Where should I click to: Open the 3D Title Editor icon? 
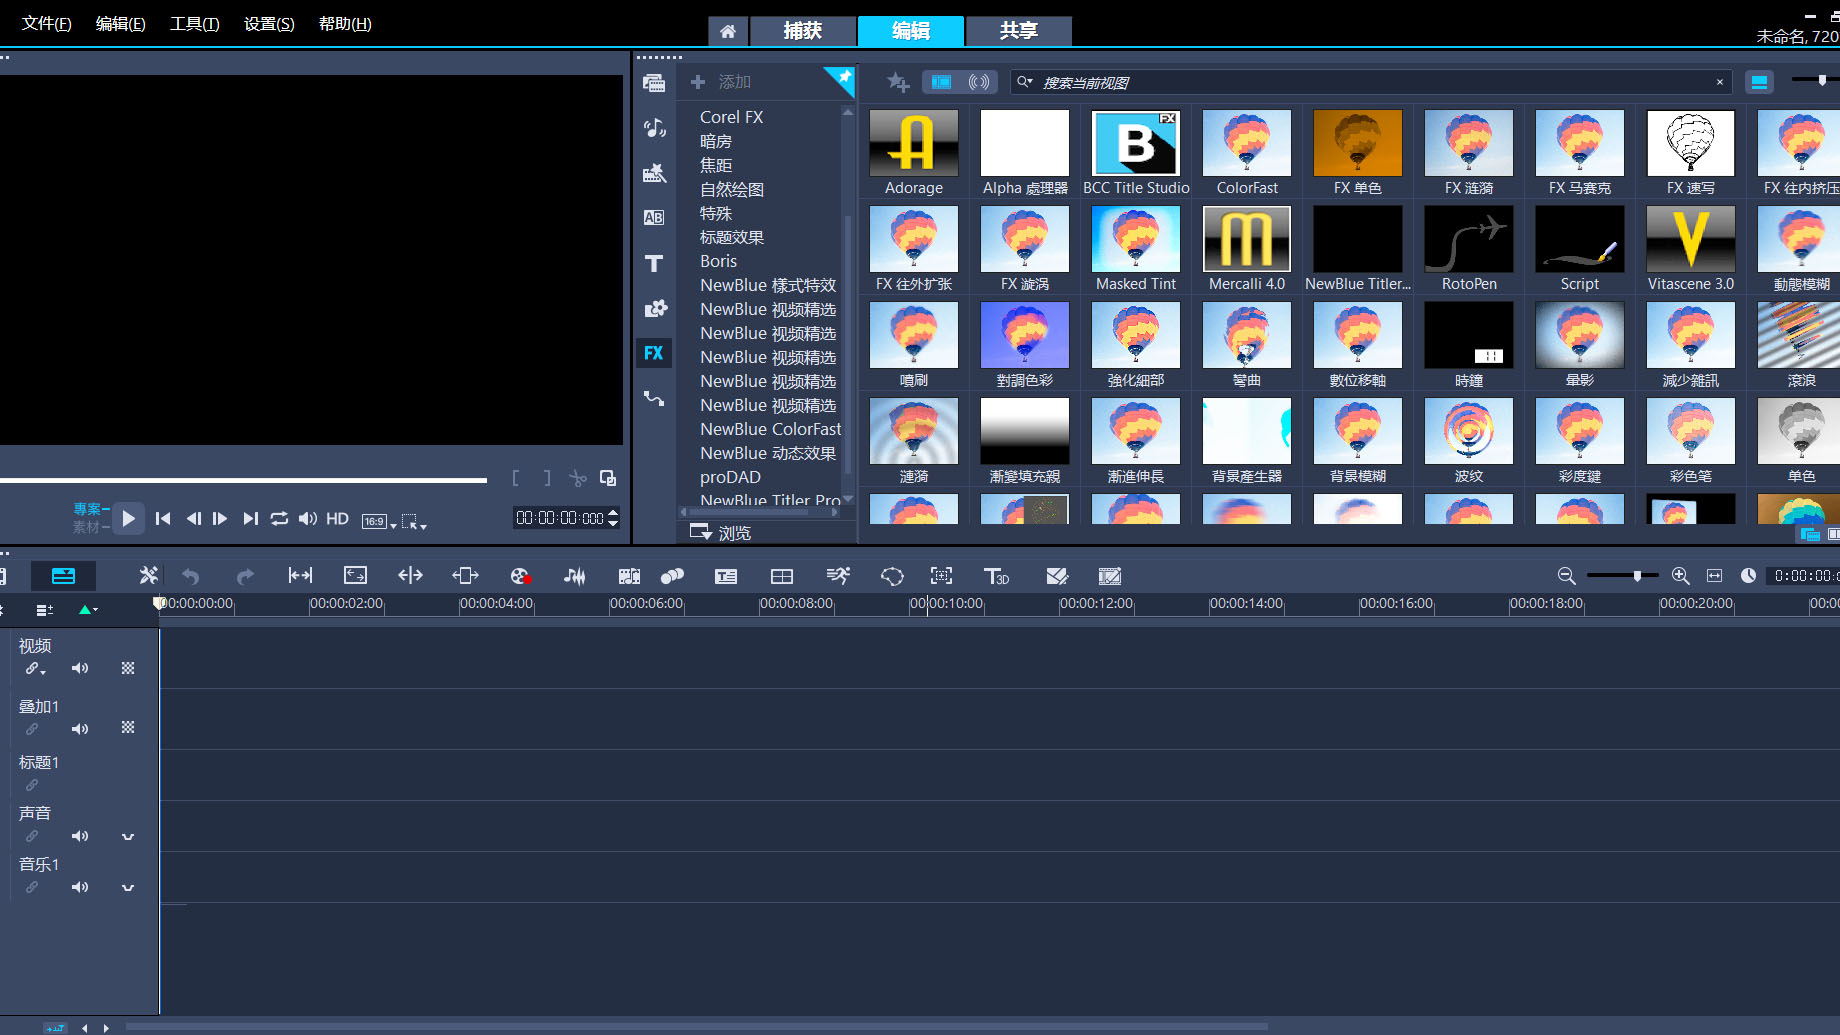pyautogui.click(x=997, y=576)
